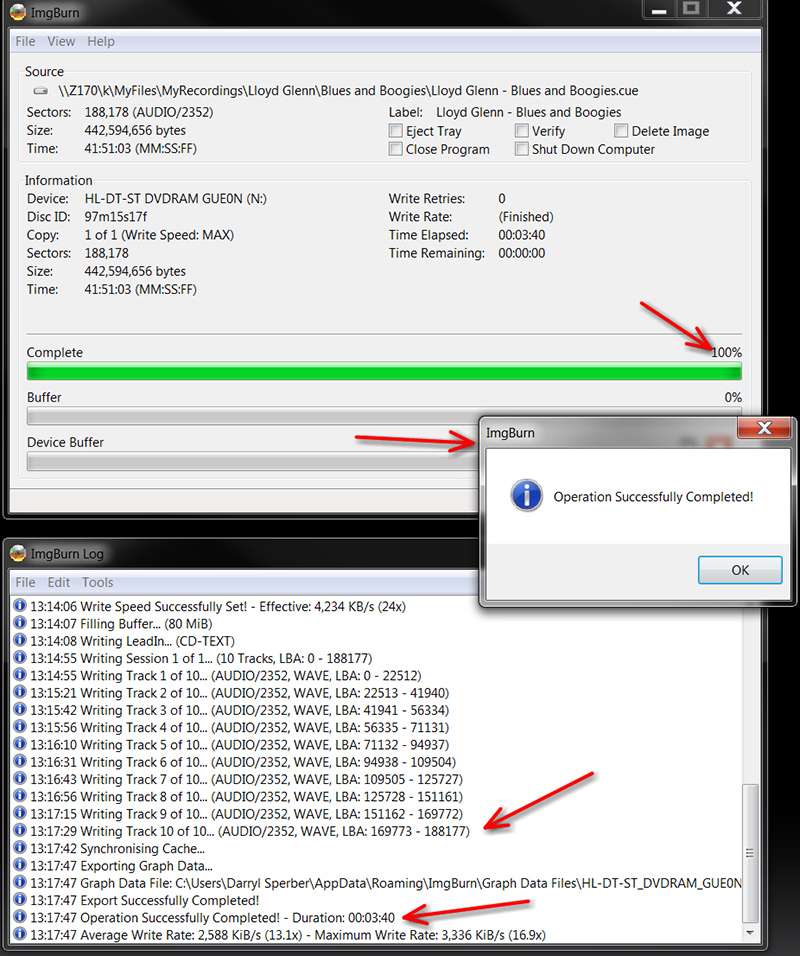This screenshot has width=800, height=956.
Task: Click info icon of 'Writing Track 5 of 10' entry
Action: [20, 744]
